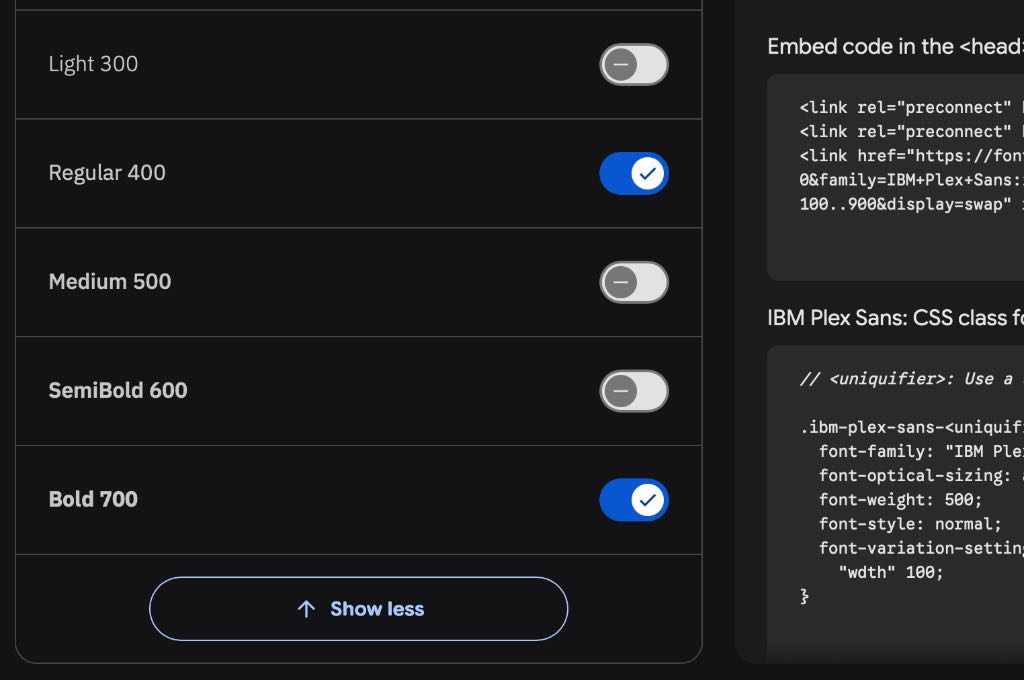Click the link href line in embed code

911,156
